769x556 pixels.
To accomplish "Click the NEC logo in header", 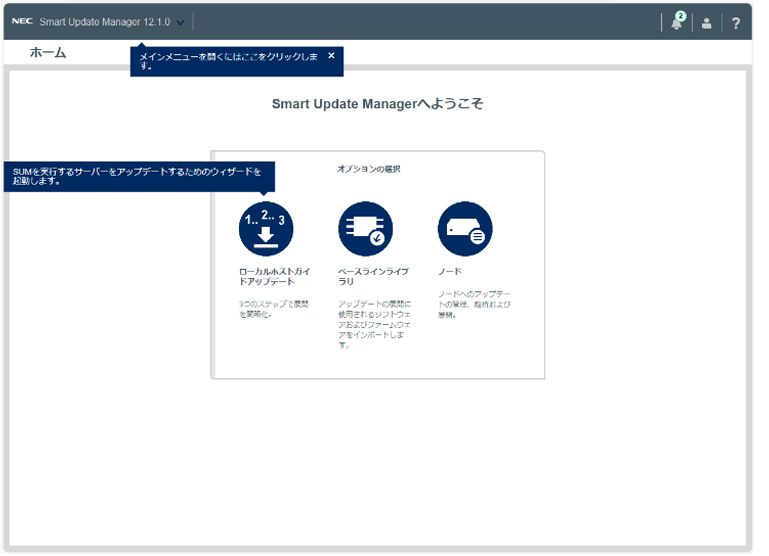I will click(22, 21).
